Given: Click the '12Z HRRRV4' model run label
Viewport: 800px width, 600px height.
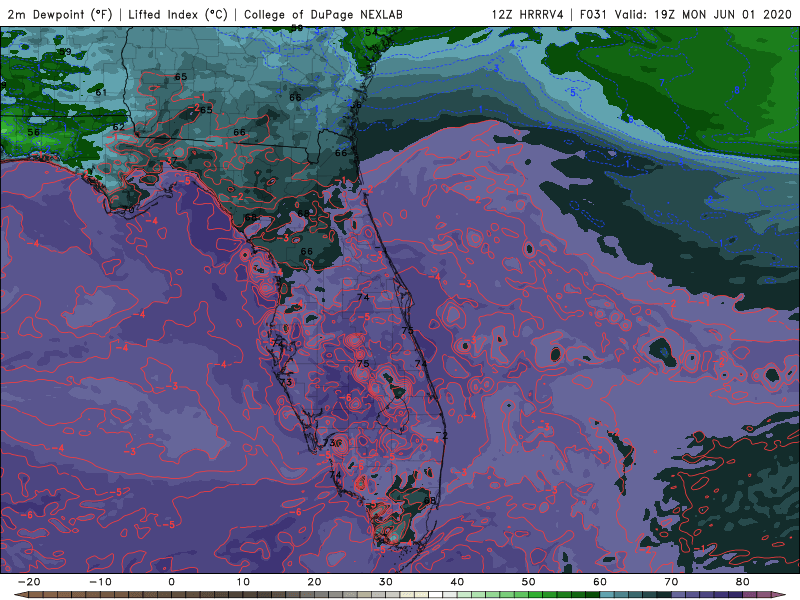Looking at the screenshot, I should coord(528,14).
